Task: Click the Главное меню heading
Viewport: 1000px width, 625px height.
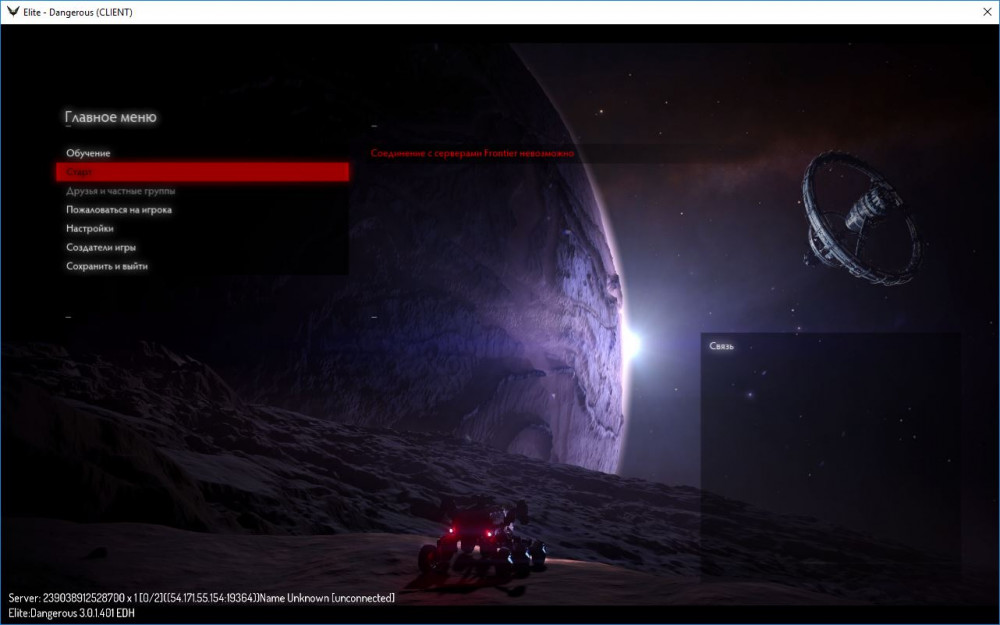Action: (110, 117)
